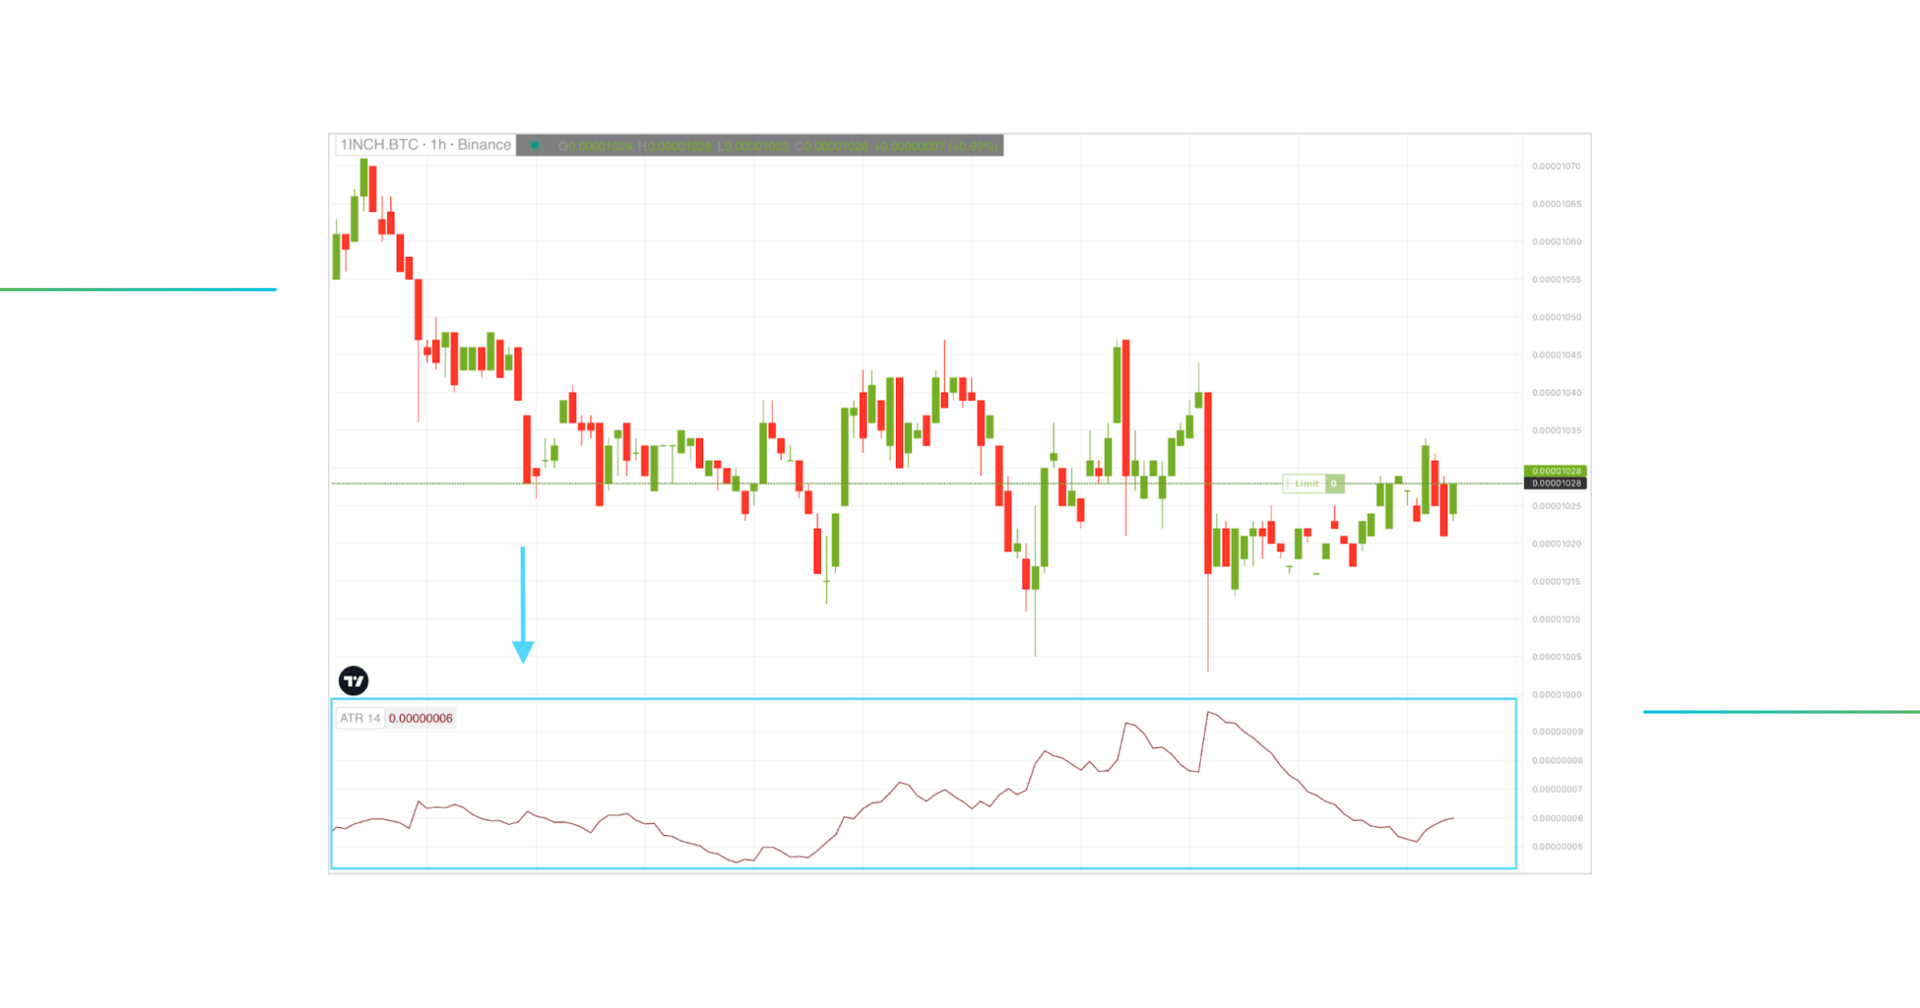Click the ATR value 0.00000006 readout
This screenshot has height=1008, width=1920.
pos(420,718)
